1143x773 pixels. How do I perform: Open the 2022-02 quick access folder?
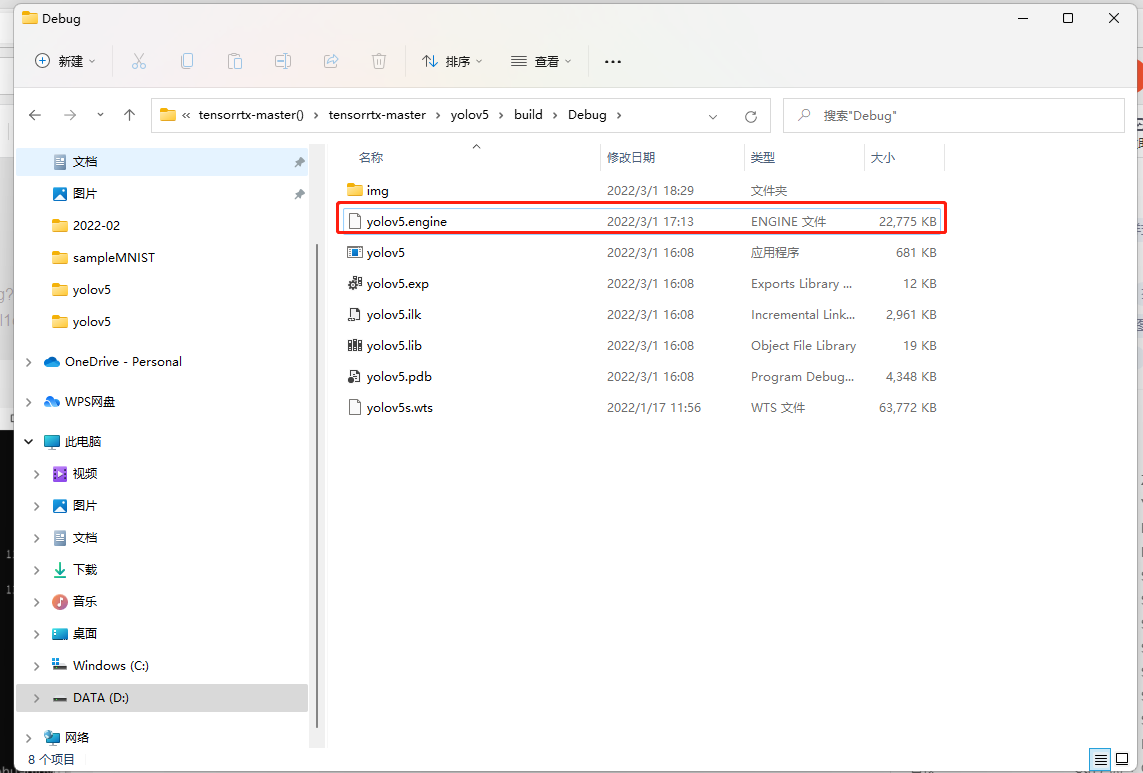pos(162,226)
